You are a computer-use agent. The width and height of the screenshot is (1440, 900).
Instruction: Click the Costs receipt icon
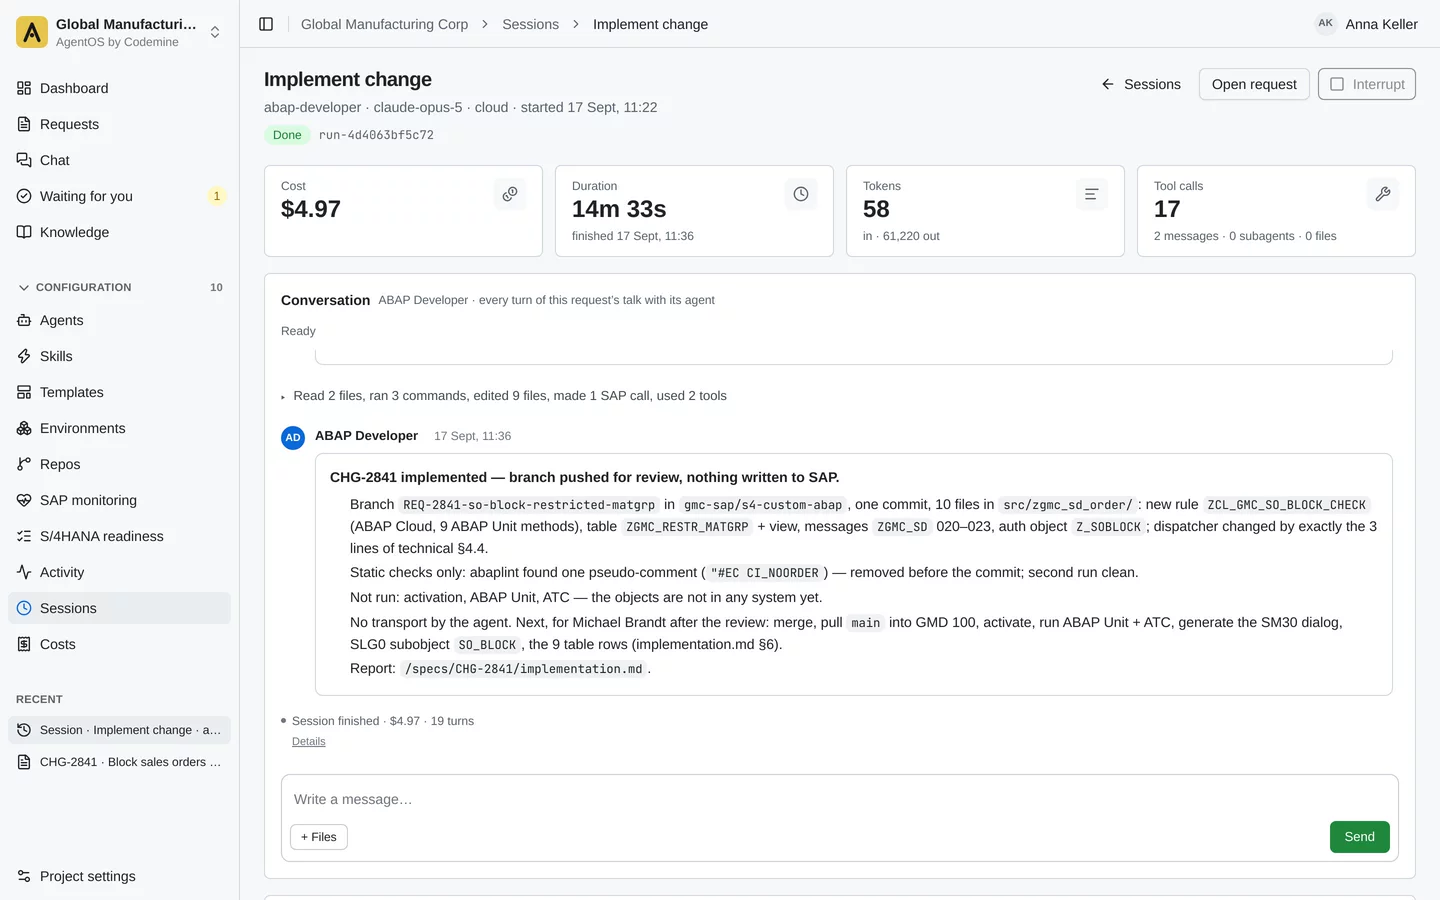pos(24,644)
